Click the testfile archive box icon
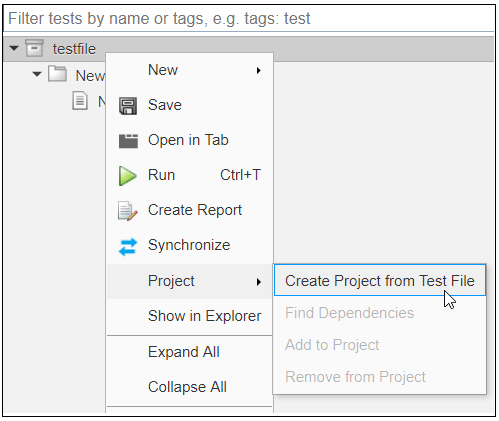The image size is (499, 421). (34, 49)
